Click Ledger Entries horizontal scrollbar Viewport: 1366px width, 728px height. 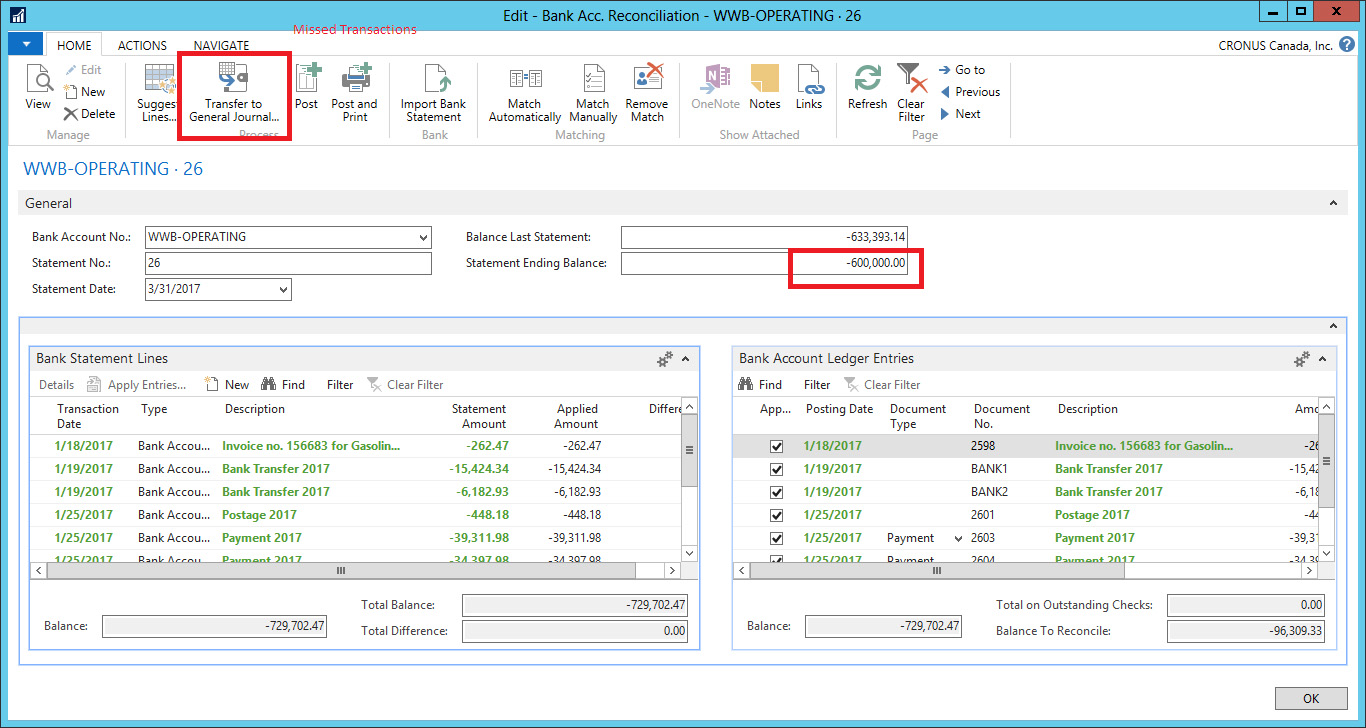point(936,570)
